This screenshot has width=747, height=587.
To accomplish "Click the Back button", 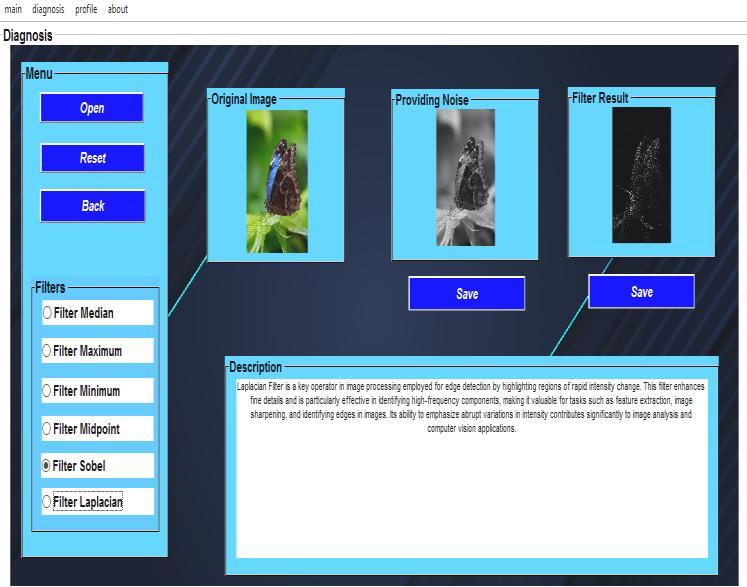I will coord(92,206).
